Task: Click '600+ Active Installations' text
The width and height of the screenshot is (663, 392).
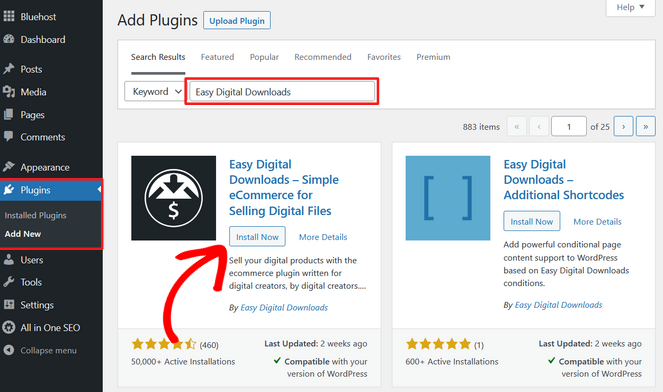Action: click(452, 362)
